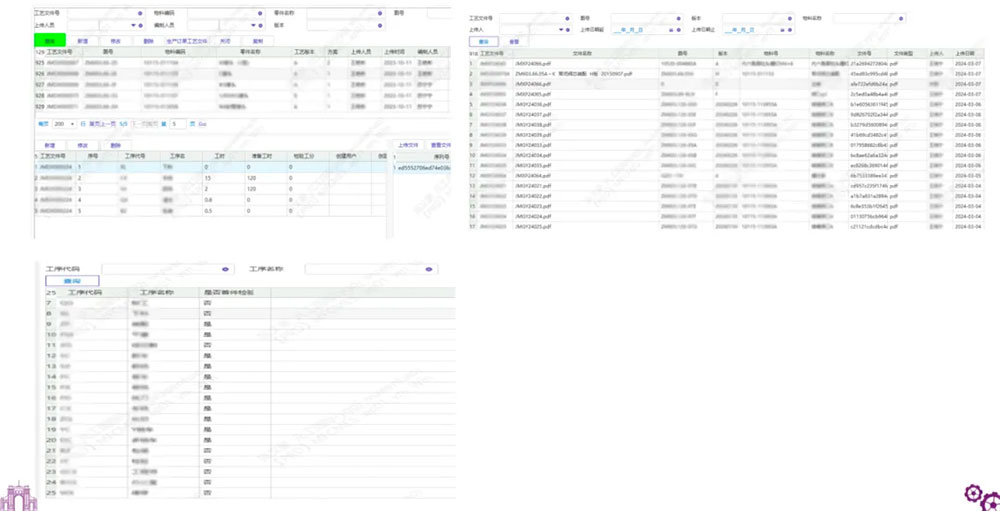Select file row JMGY24066.pdf dated 2024-03-07

tap(540, 62)
